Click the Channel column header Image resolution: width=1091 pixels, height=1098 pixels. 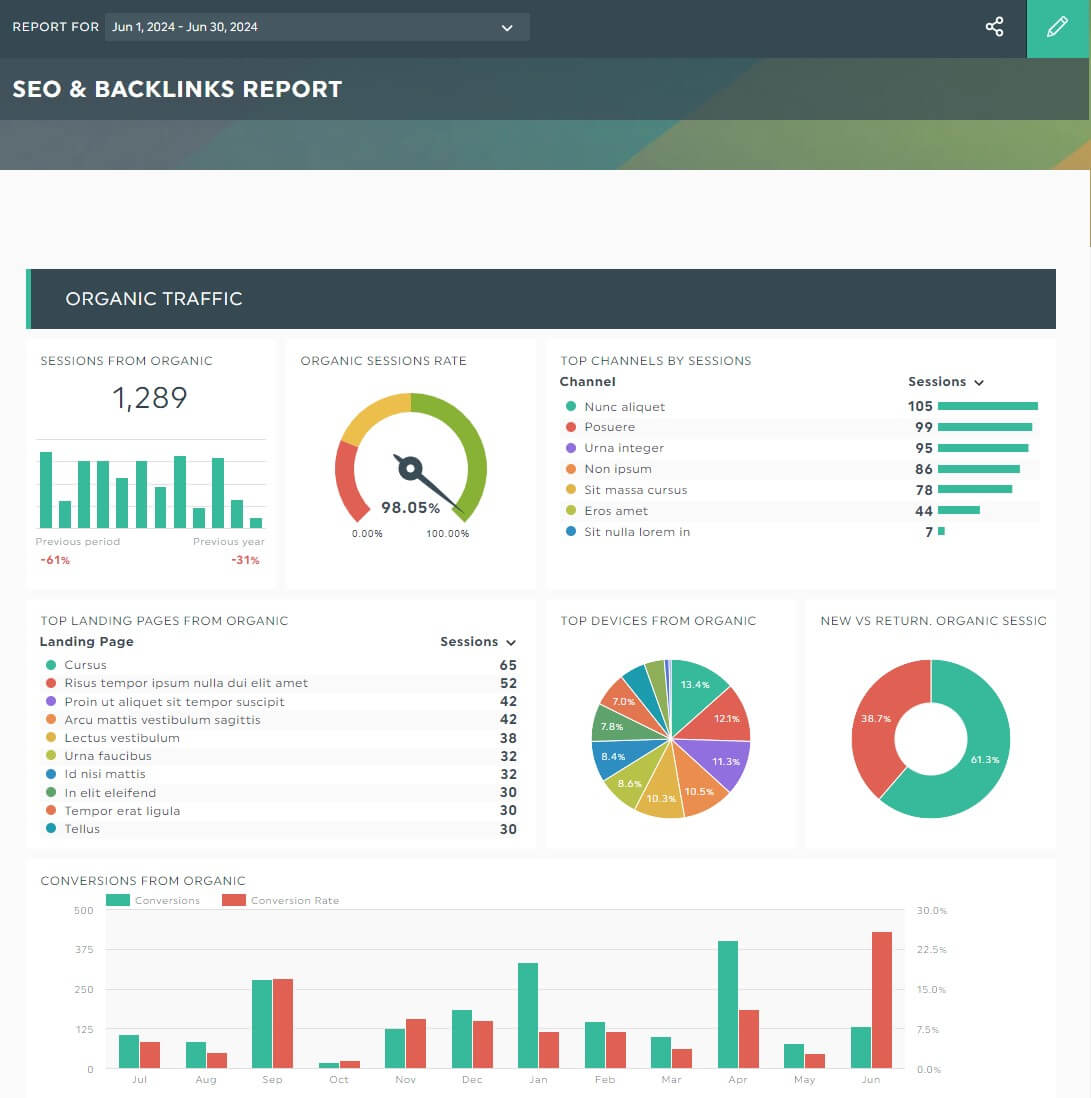point(588,382)
